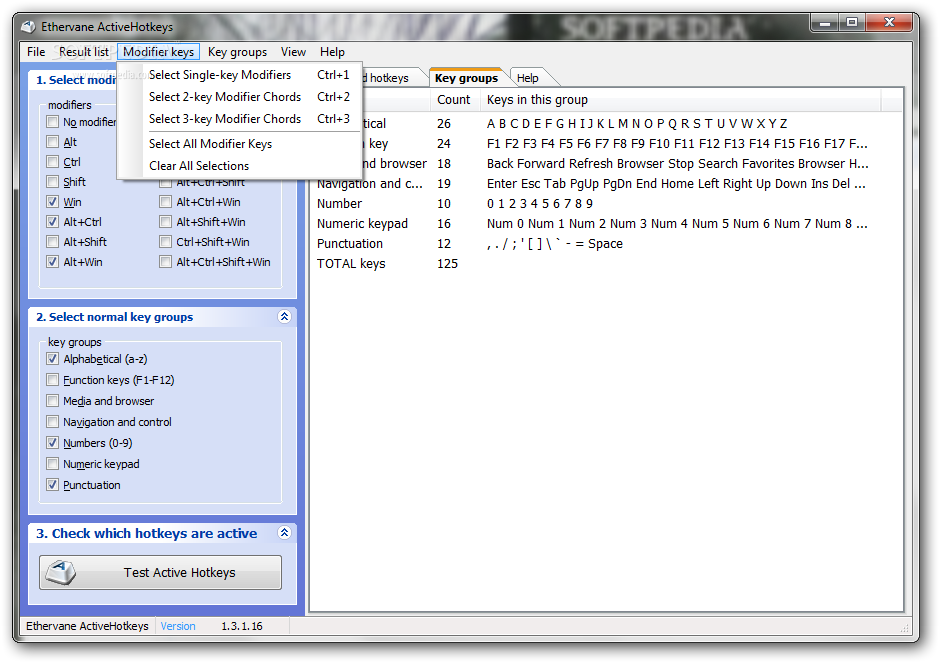The height and width of the screenshot is (663, 940).
Task: Uncheck the Alt+Ctrl checkbox
Action: (53, 222)
